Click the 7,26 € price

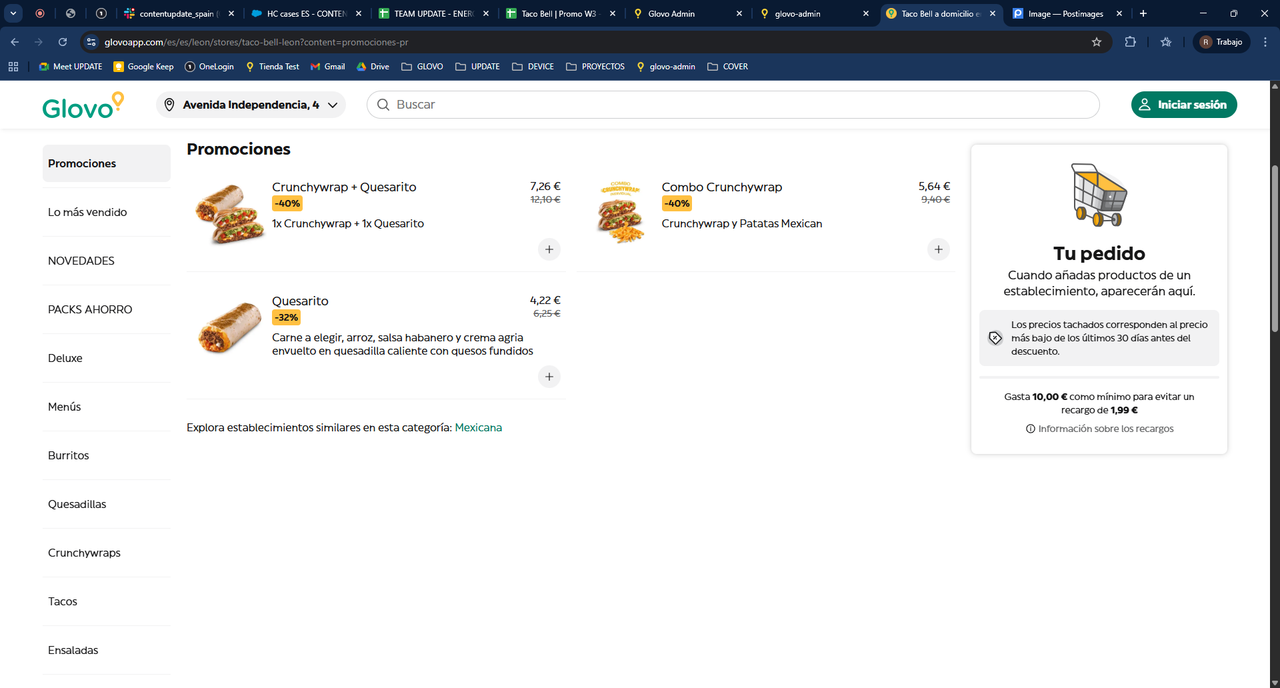545,186
